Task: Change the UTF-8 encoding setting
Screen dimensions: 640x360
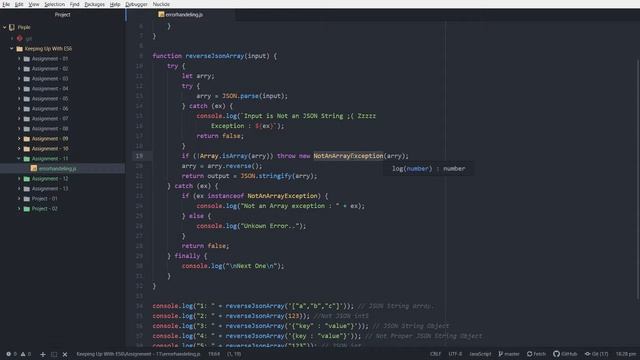Action: (x=455, y=354)
